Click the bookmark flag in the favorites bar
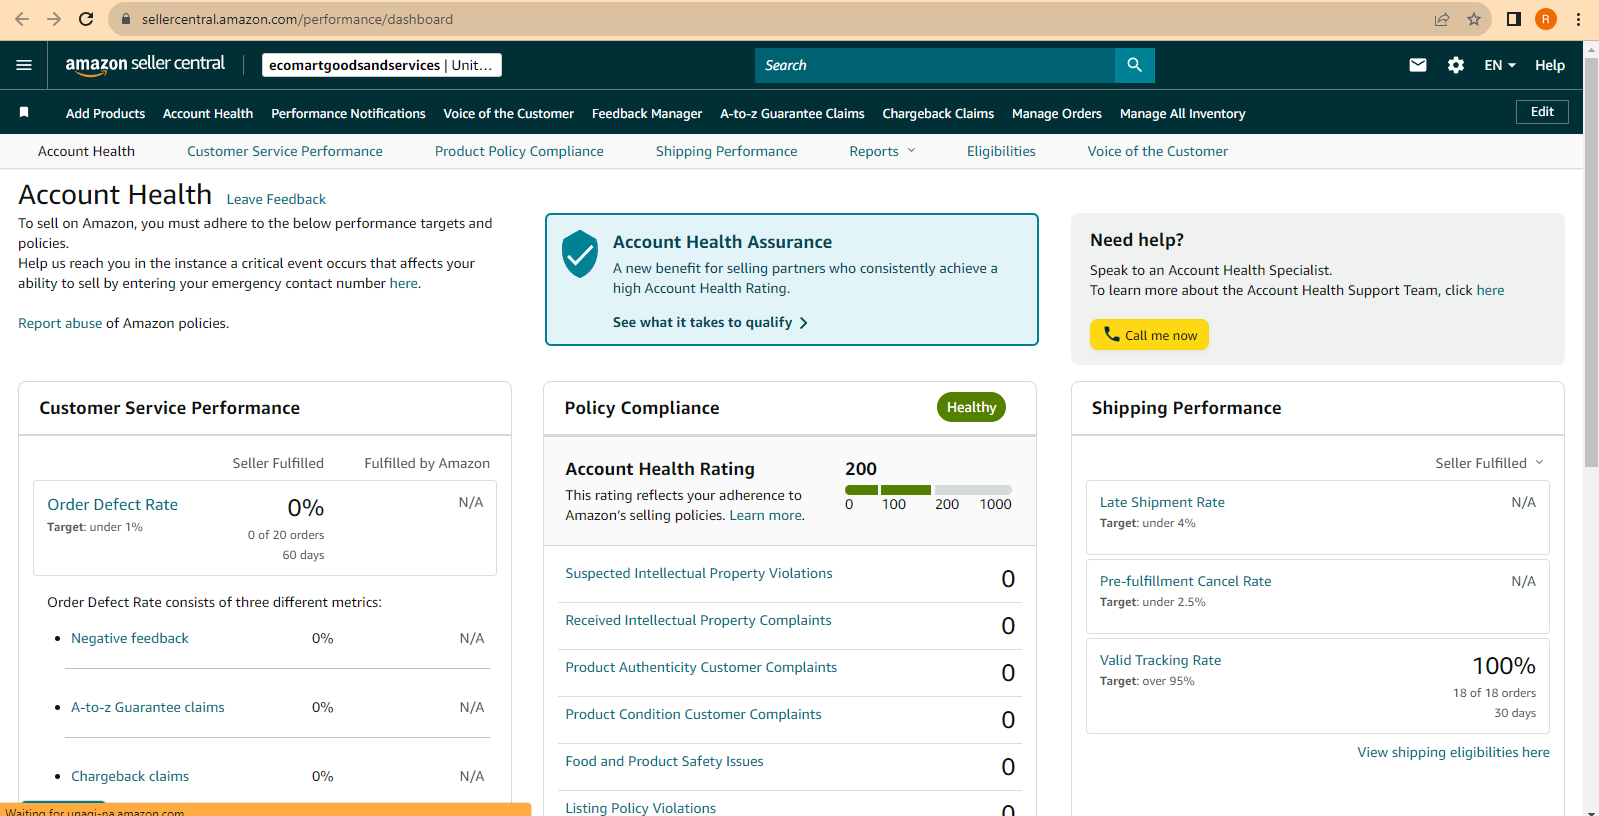 (x=24, y=112)
